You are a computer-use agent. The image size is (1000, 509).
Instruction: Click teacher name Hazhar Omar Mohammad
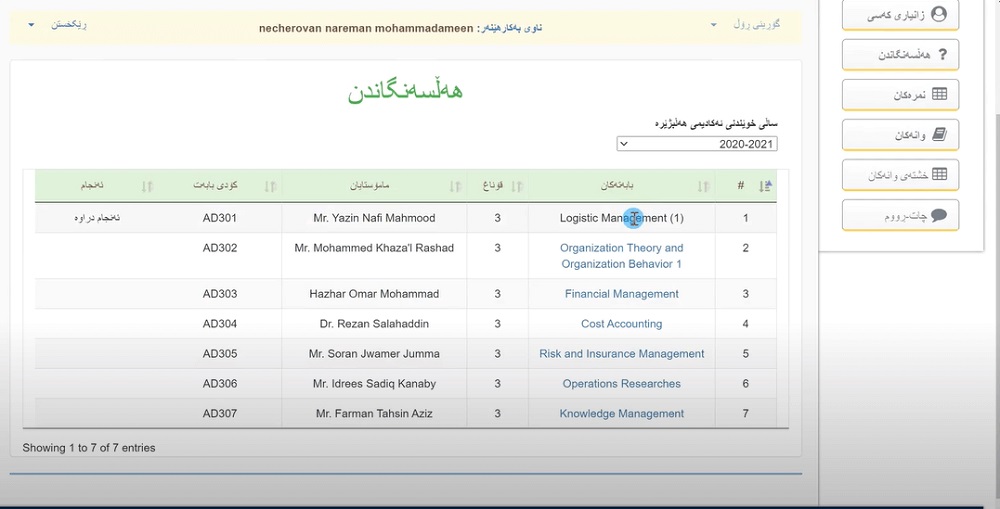(x=374, y=294)
